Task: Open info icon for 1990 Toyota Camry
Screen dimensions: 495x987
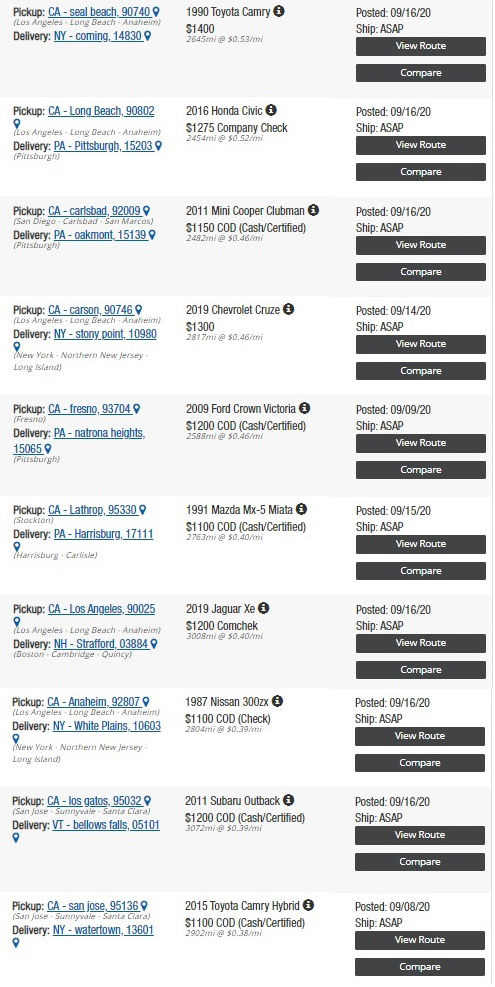Action: point(279,11)
